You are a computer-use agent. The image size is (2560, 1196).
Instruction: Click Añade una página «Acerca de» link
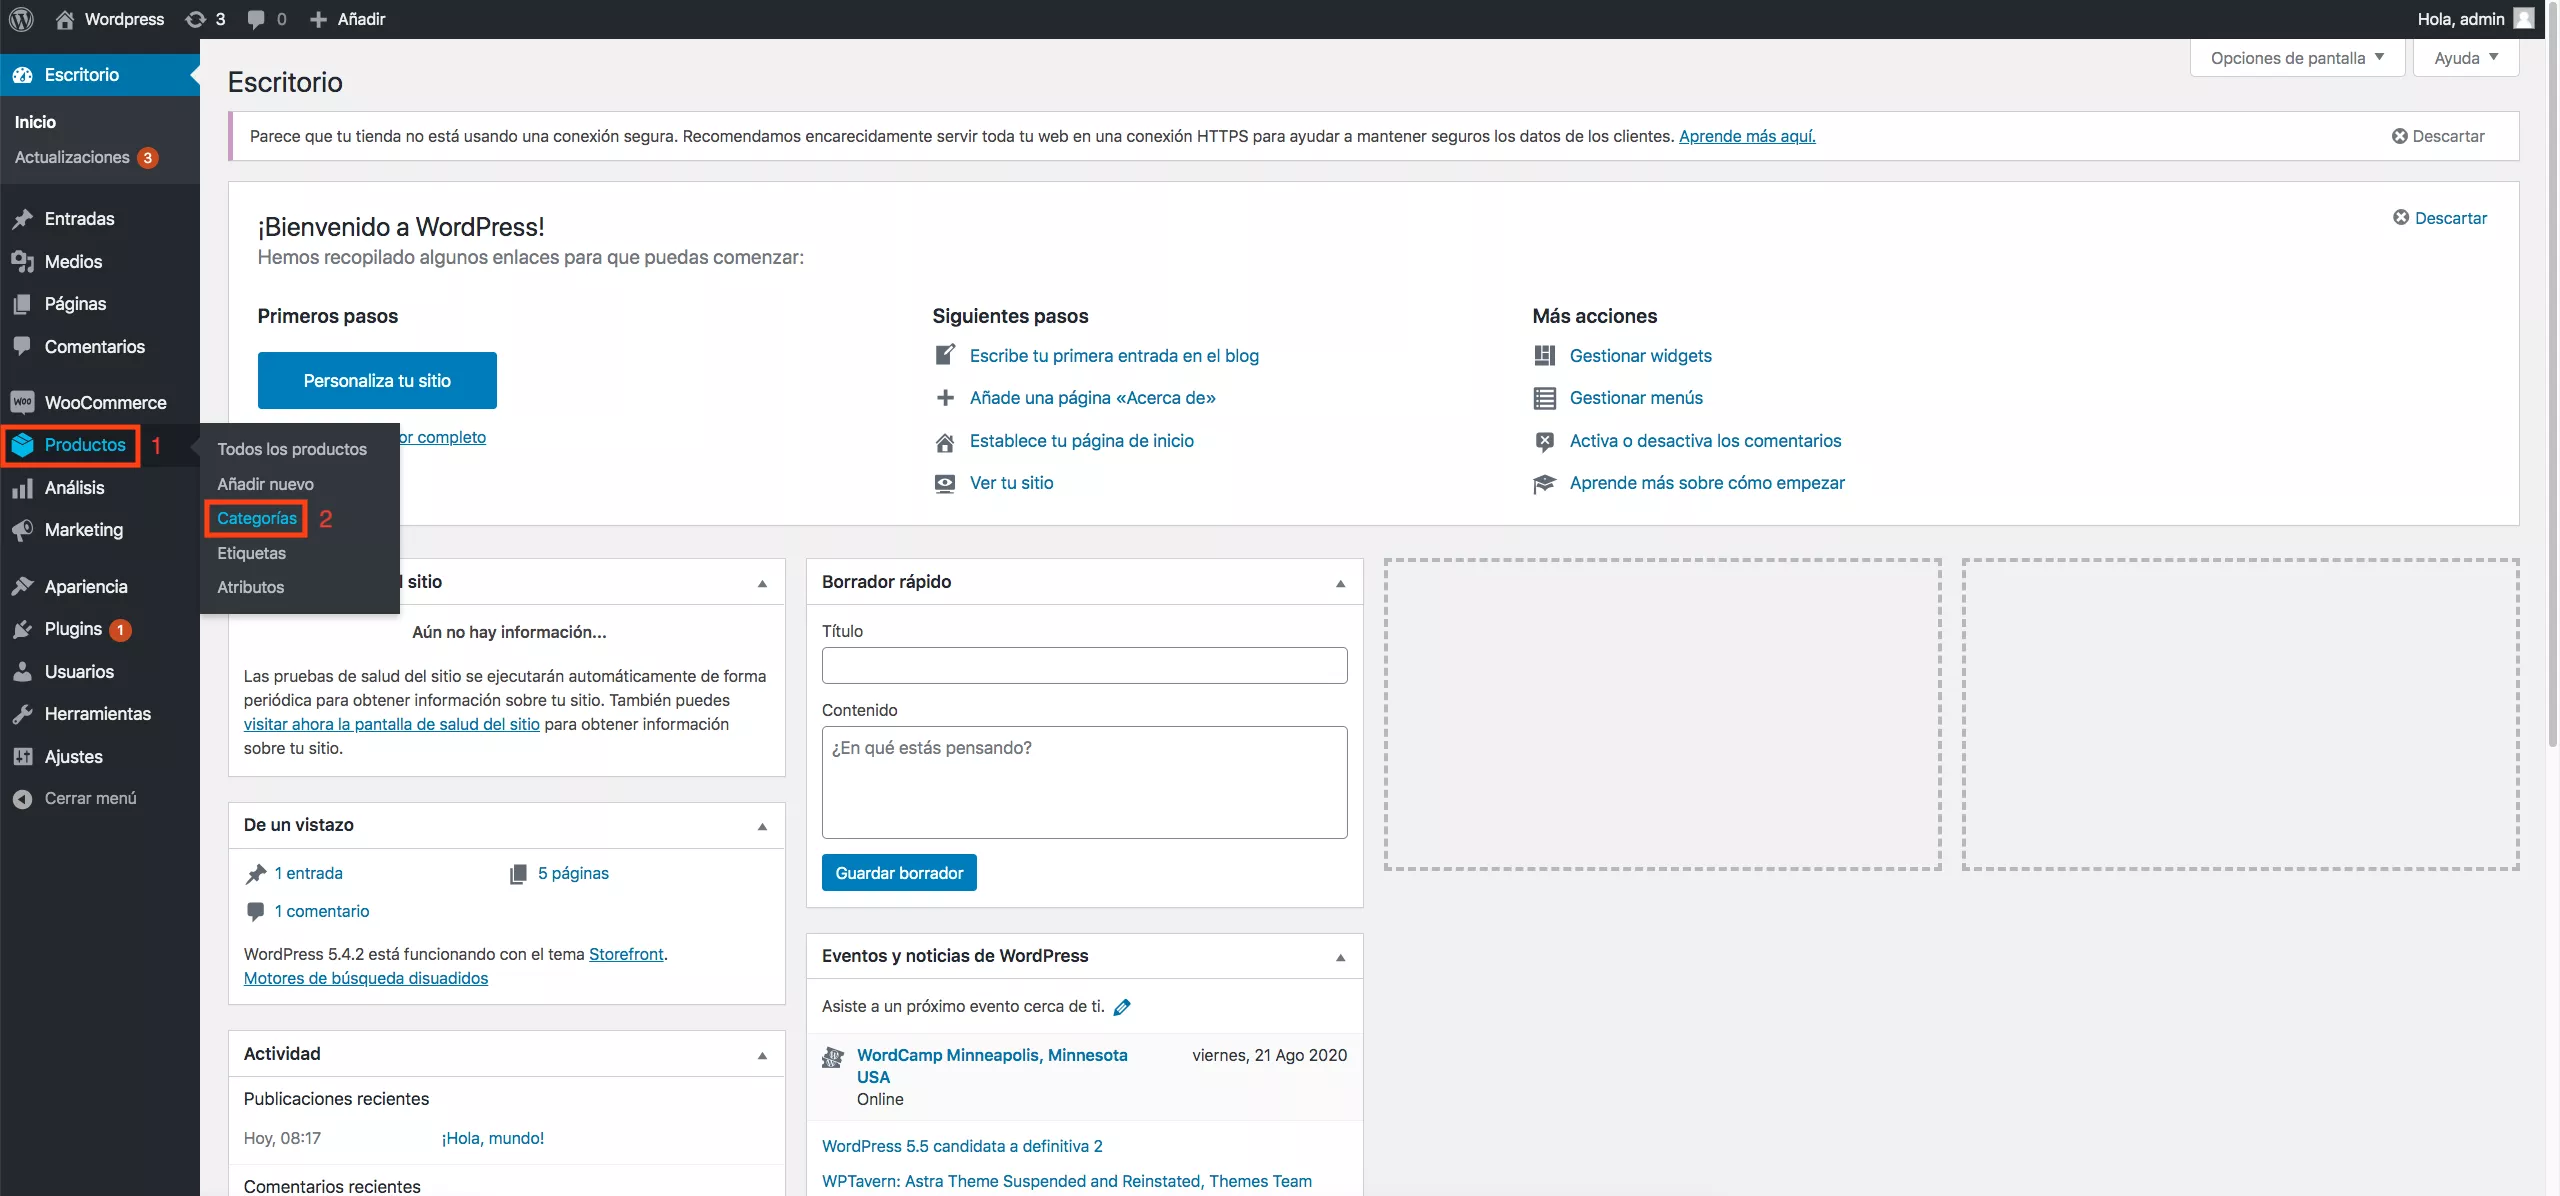[1092, 398]
